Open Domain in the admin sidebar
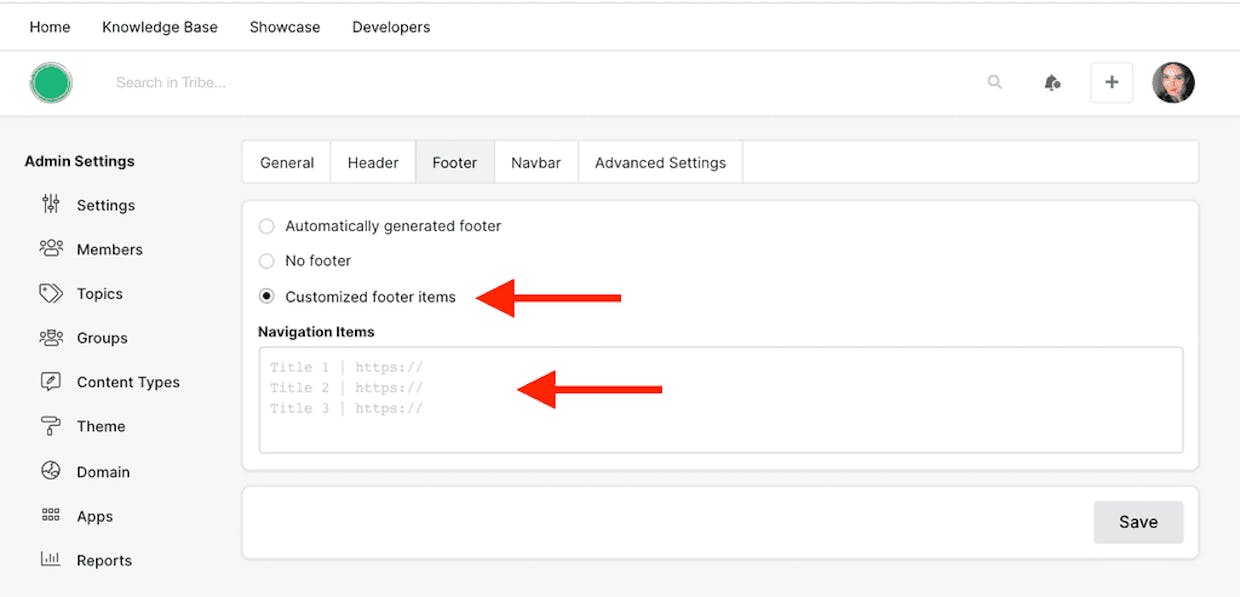 pyautogui.click(x=103, y=472)
